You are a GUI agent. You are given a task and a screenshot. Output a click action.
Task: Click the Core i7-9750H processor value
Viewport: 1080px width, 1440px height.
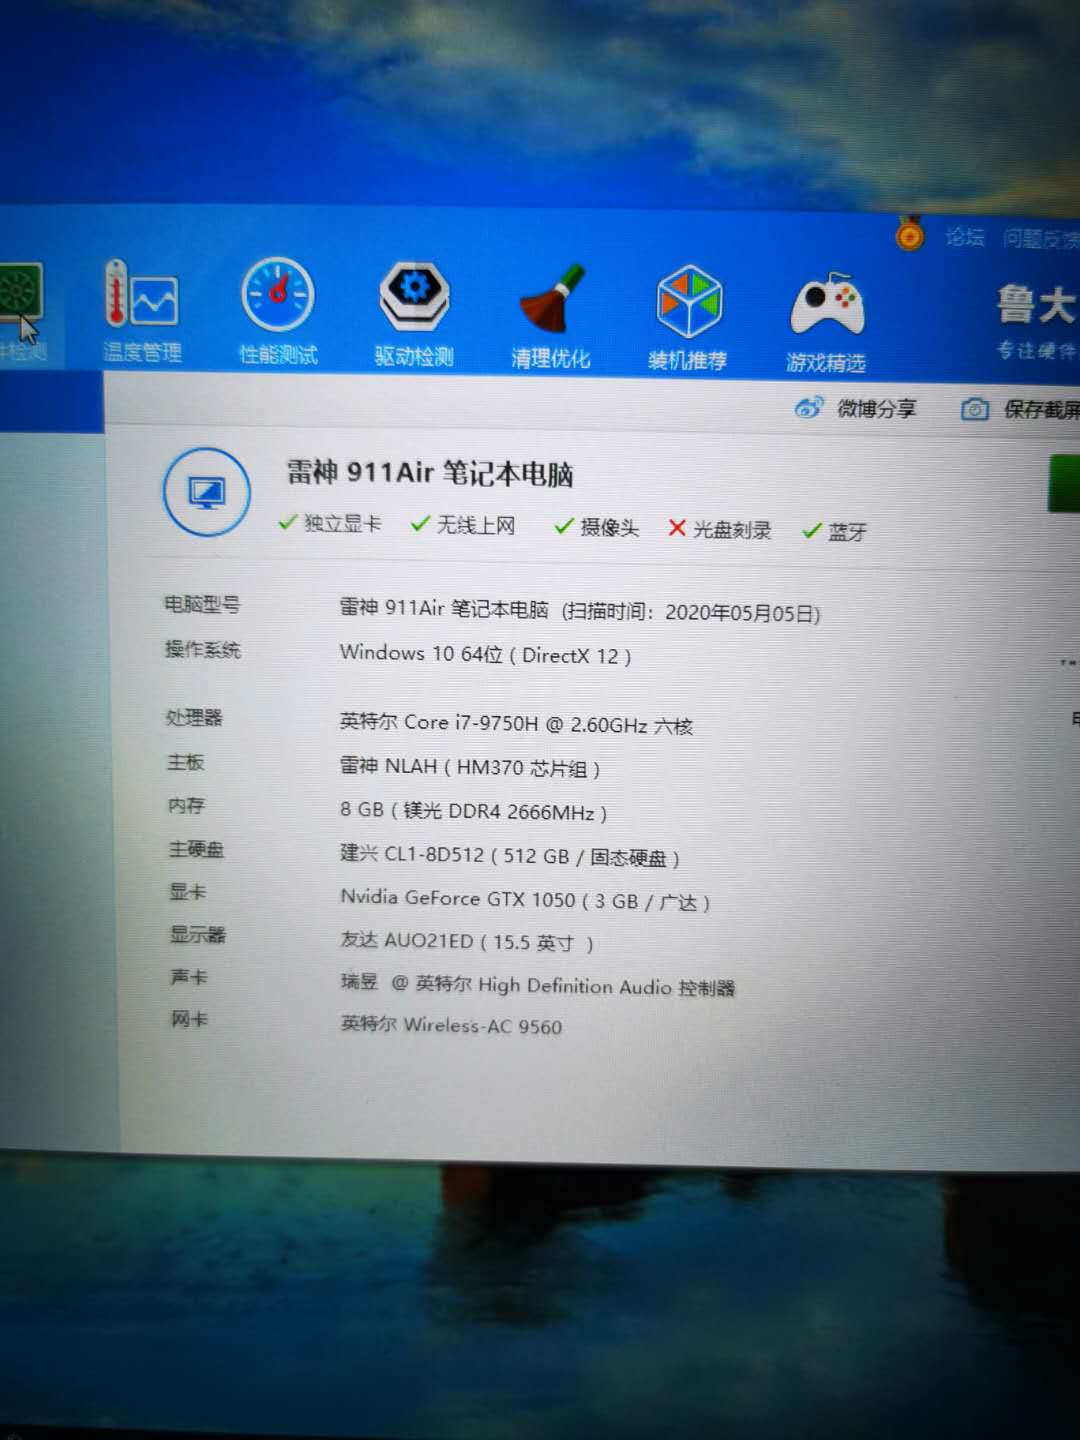tap(516, 723)
